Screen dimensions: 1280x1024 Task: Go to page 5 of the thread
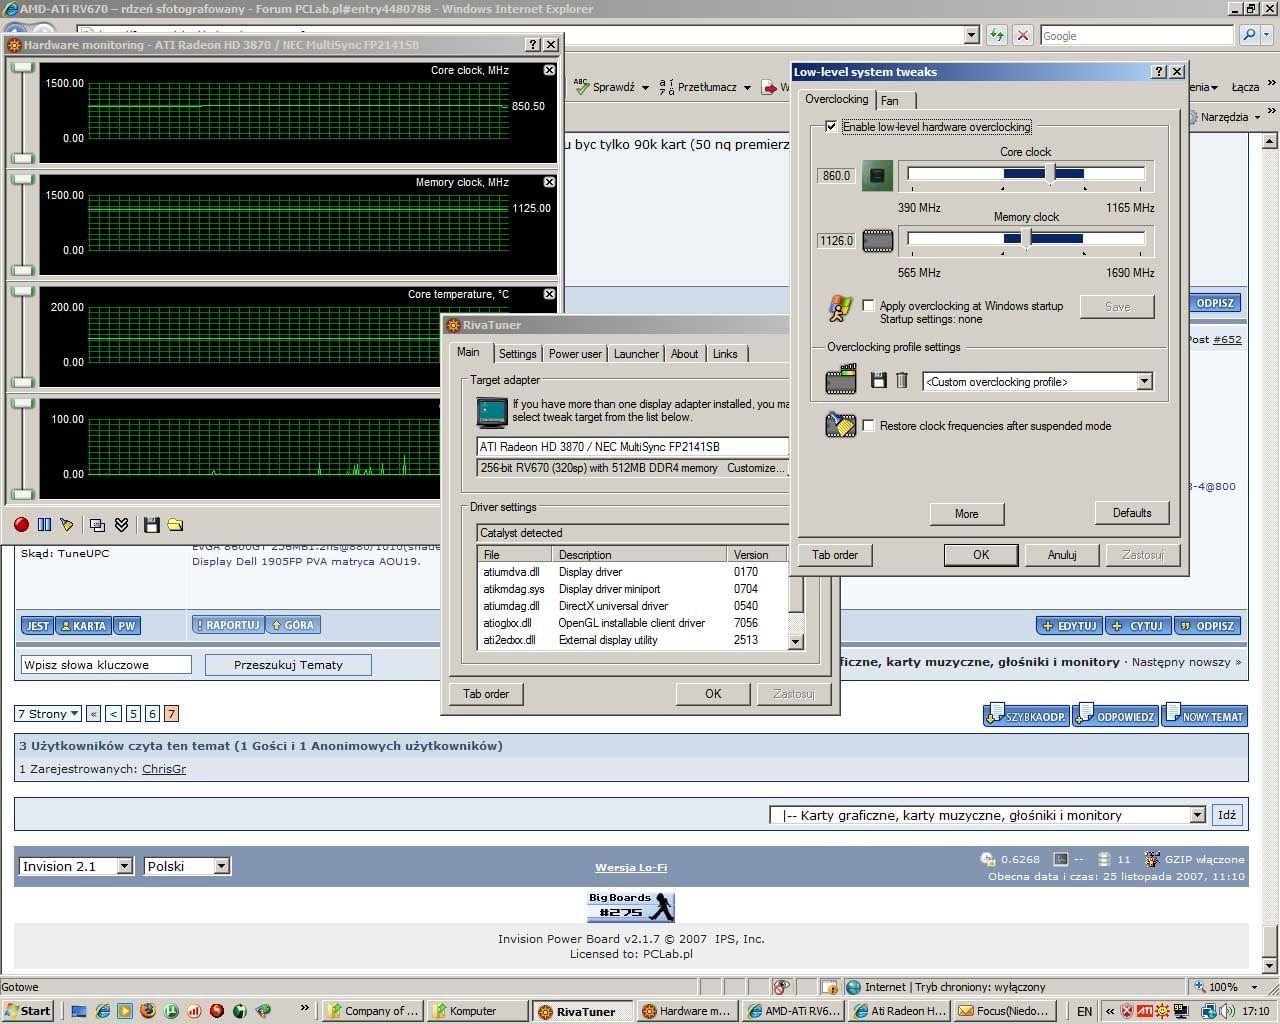(133, 714)
